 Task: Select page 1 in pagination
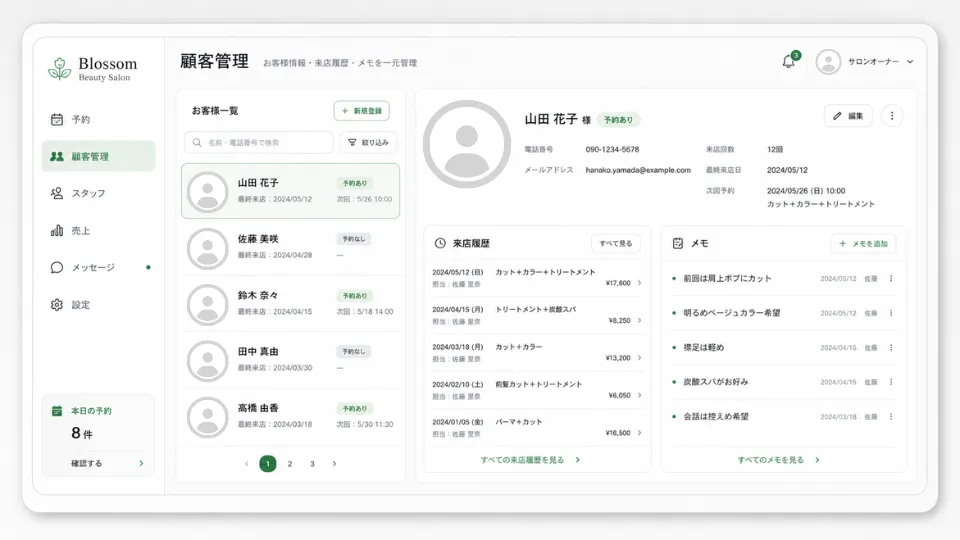[x=268, y=463]
